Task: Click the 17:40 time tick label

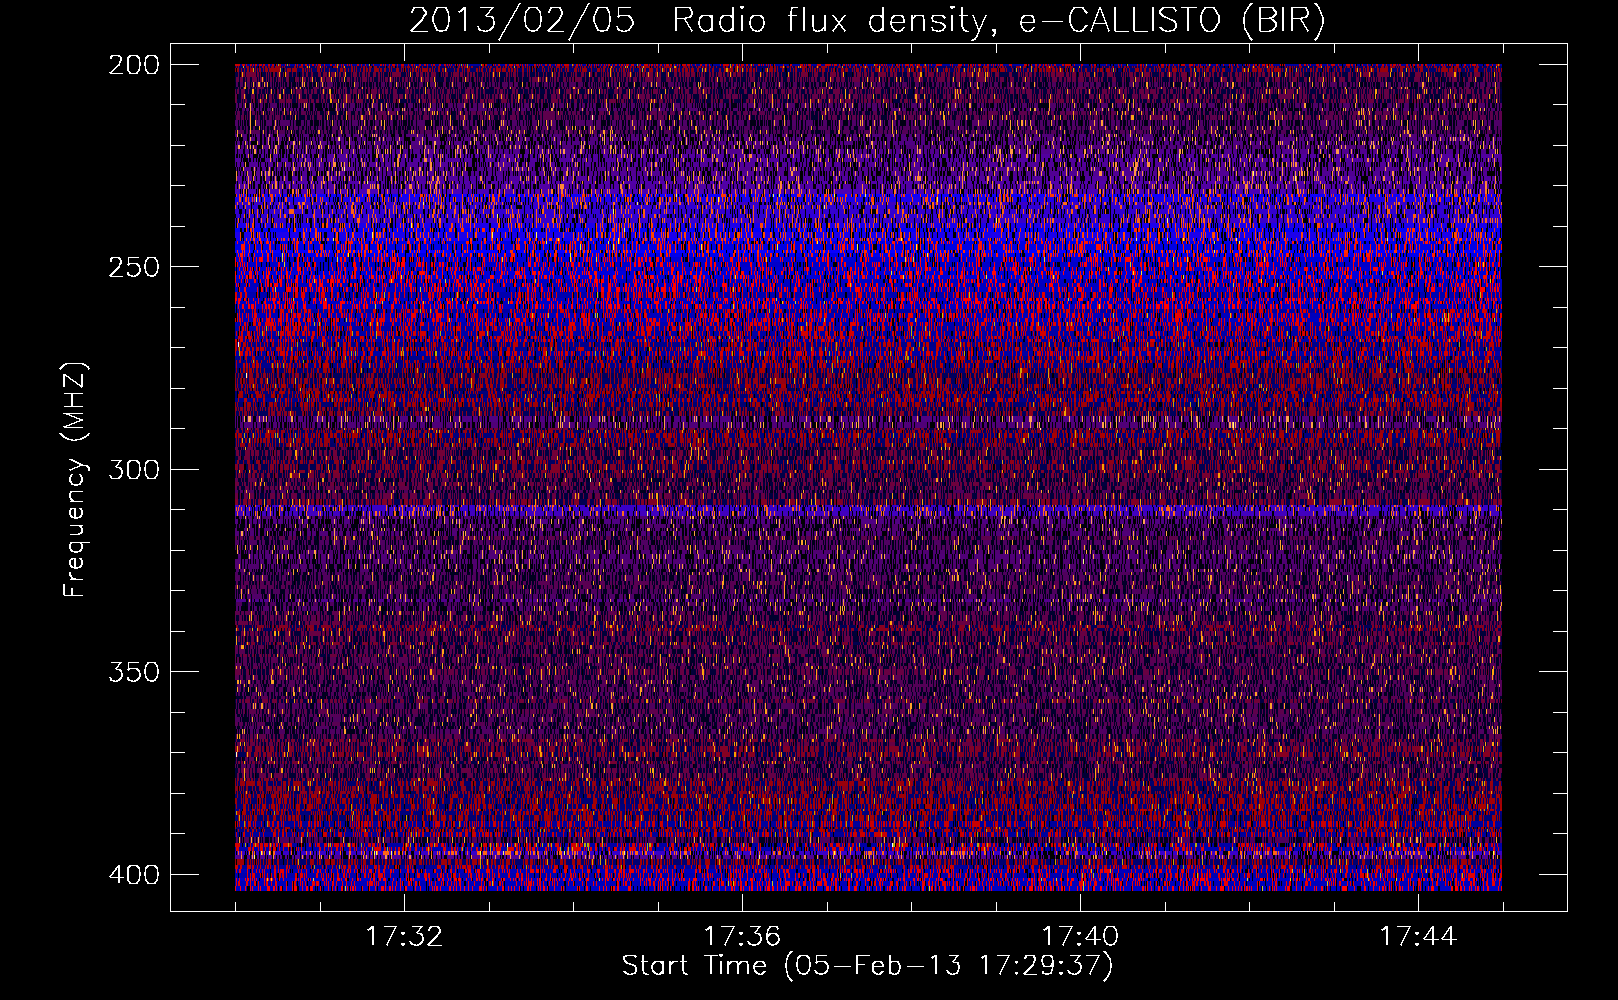Action: (1080, 937)
